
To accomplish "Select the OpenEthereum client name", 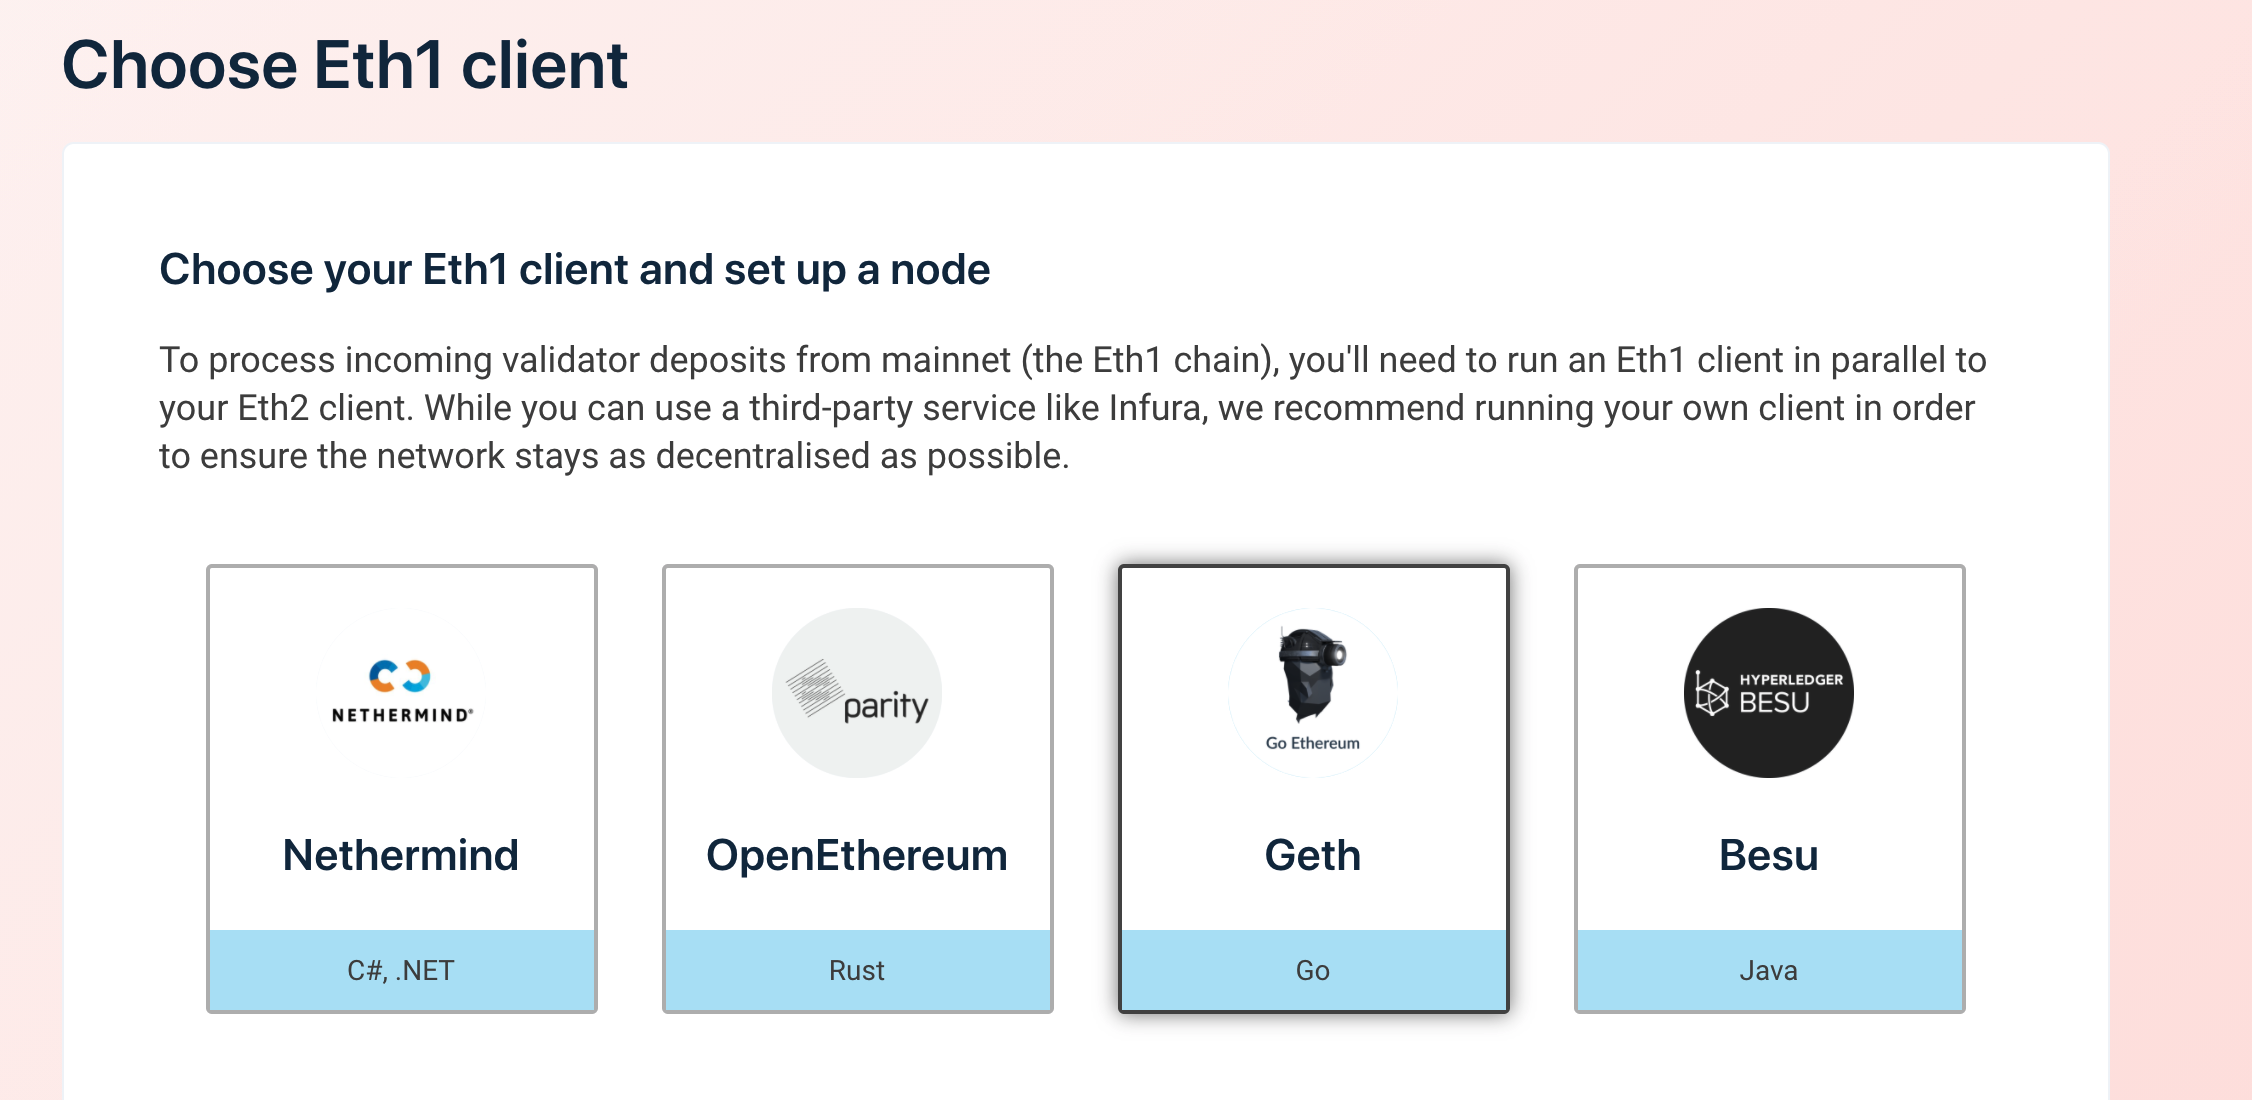I will coord(857,855).
